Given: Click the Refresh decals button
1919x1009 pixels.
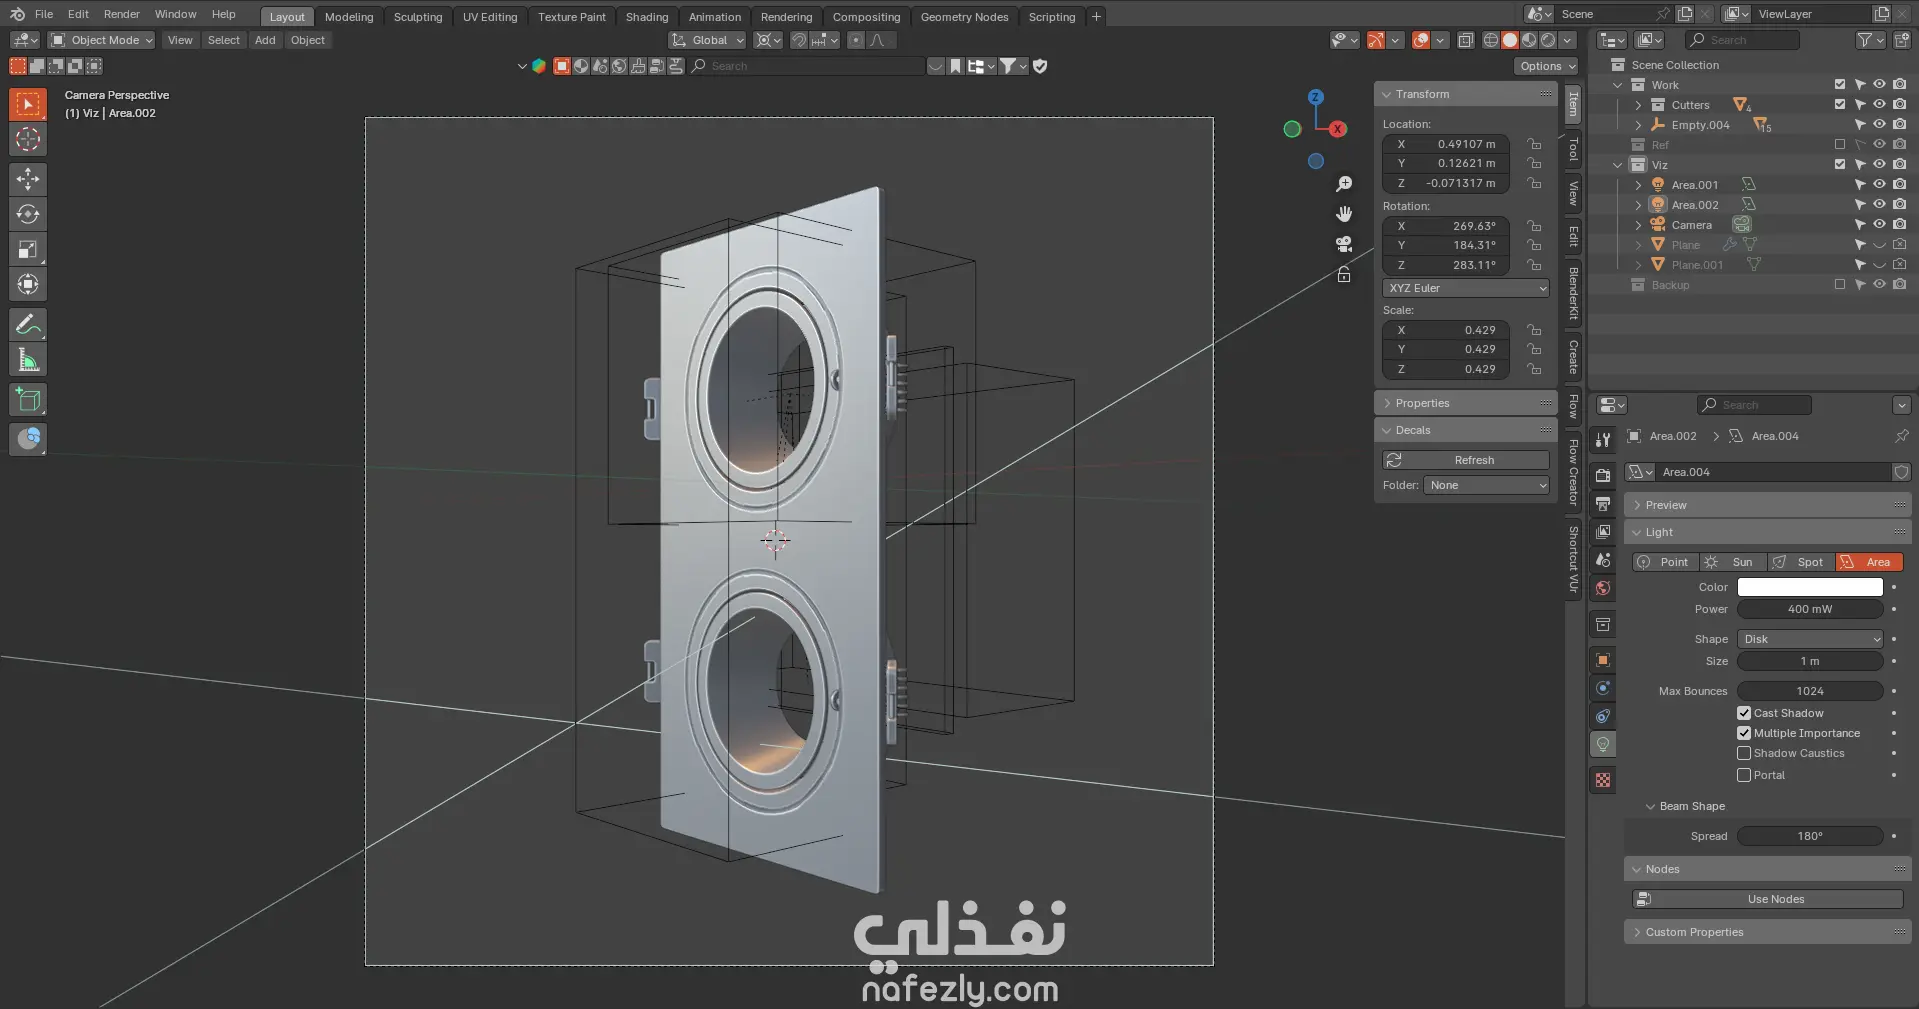Looking at the screenshot, I should coord(1466,460).
